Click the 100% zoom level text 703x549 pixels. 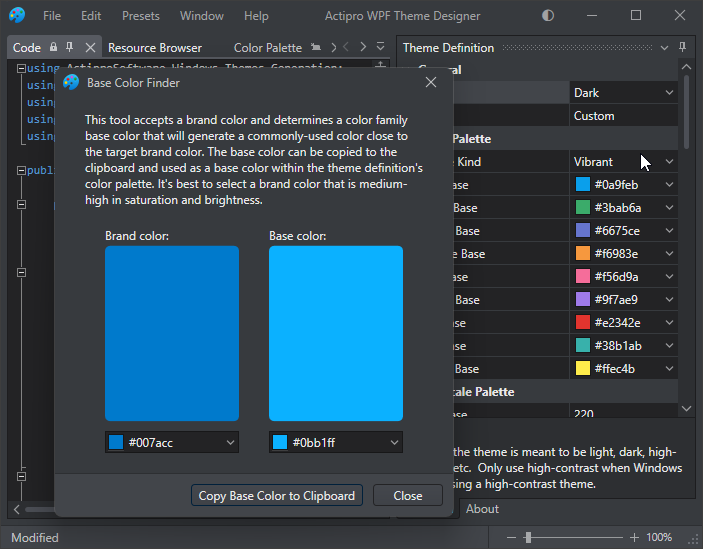659,537
